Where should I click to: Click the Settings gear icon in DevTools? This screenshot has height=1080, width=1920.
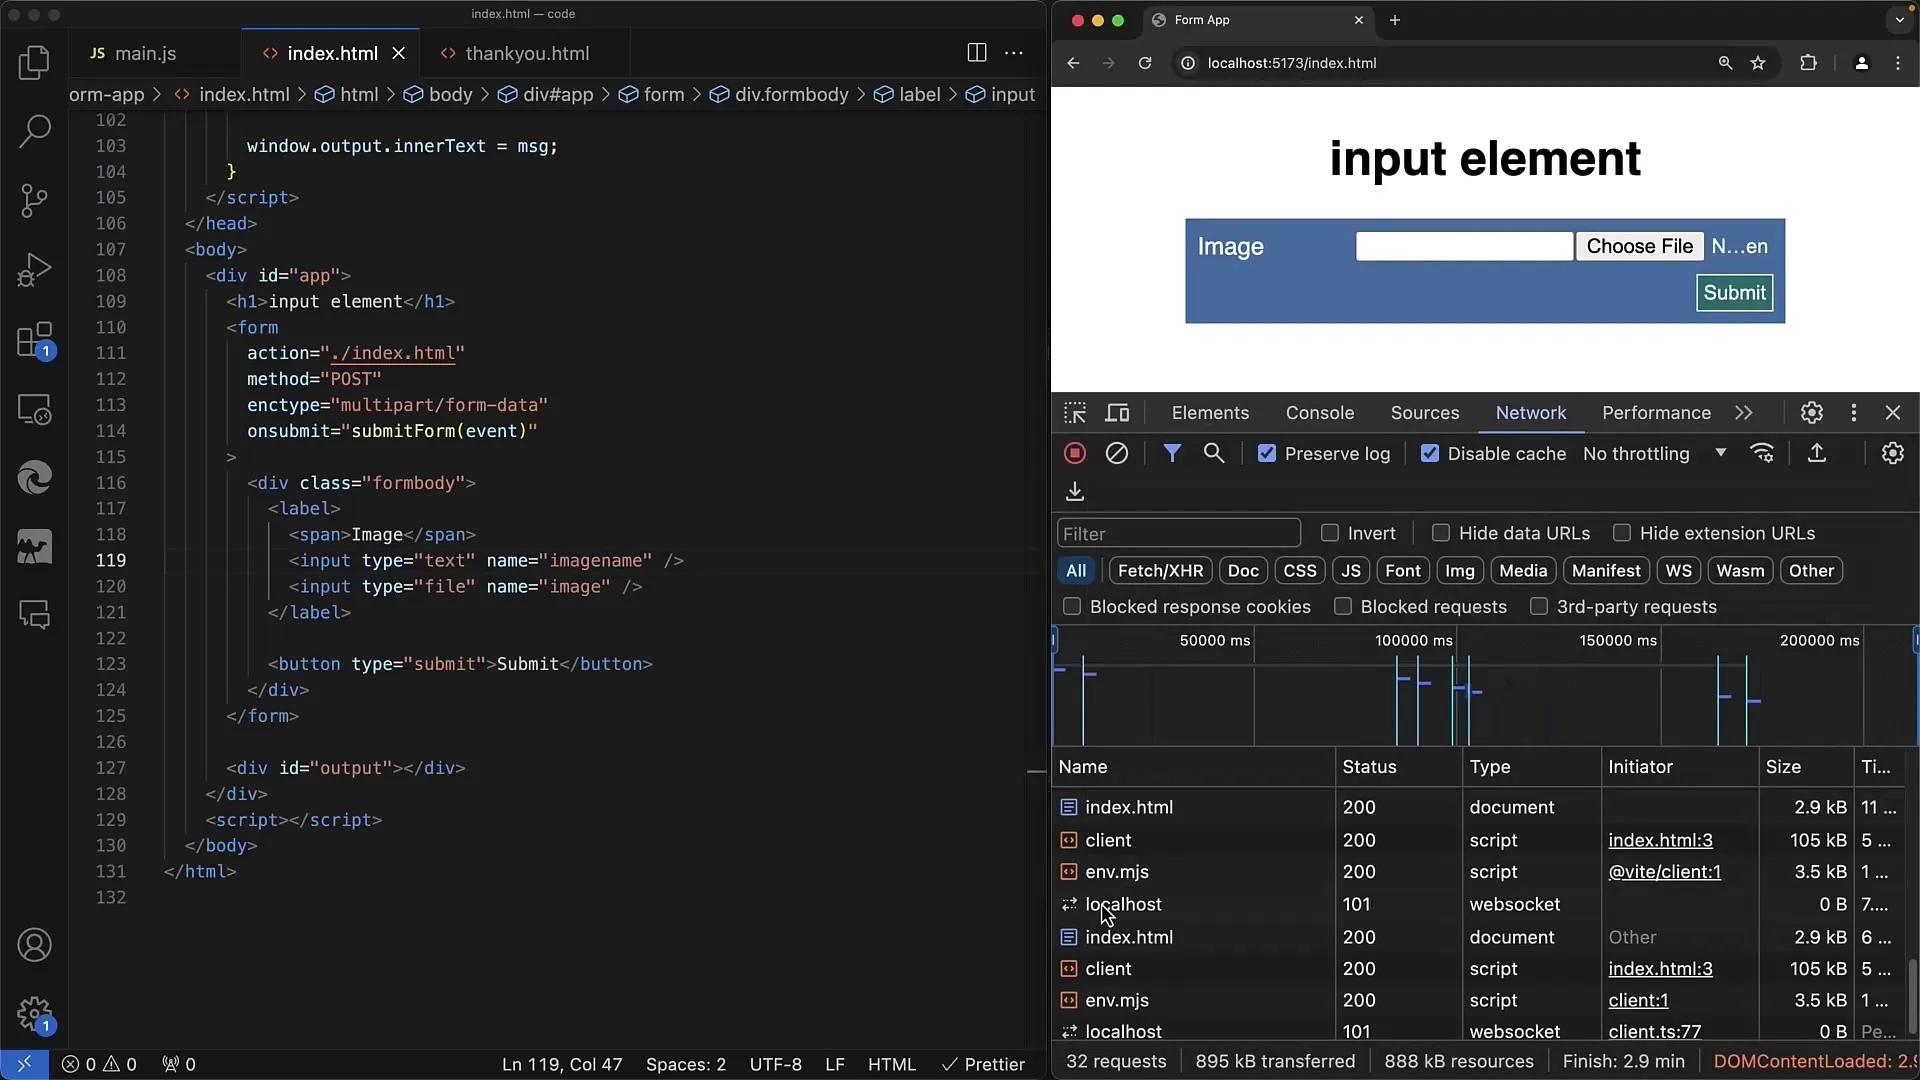(1811, 411)
